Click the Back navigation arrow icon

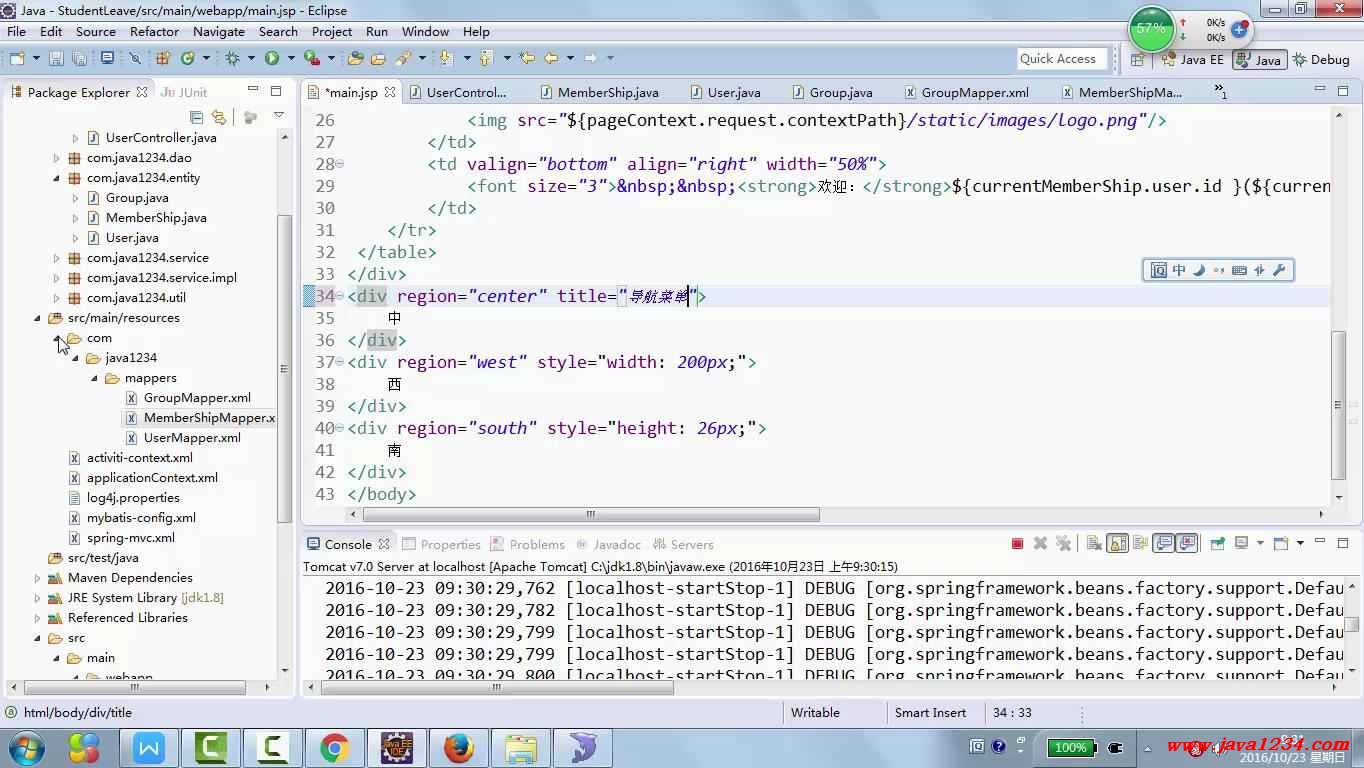point(550,58)
